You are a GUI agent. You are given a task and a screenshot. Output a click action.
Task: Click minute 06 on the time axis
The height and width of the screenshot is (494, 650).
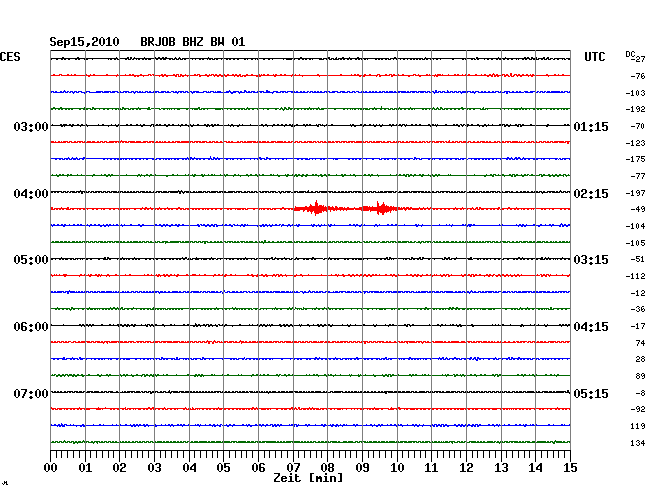258,468
